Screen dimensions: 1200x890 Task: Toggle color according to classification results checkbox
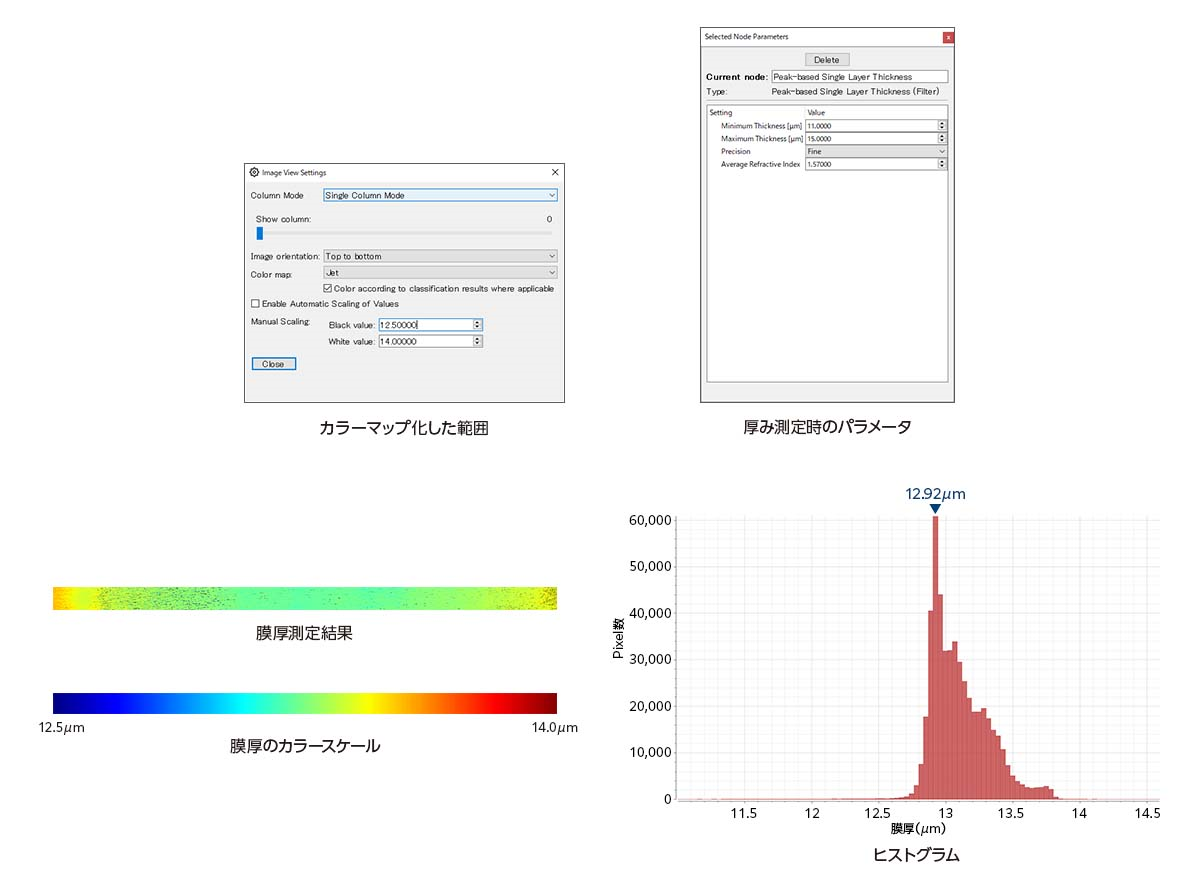click(328, 288)
